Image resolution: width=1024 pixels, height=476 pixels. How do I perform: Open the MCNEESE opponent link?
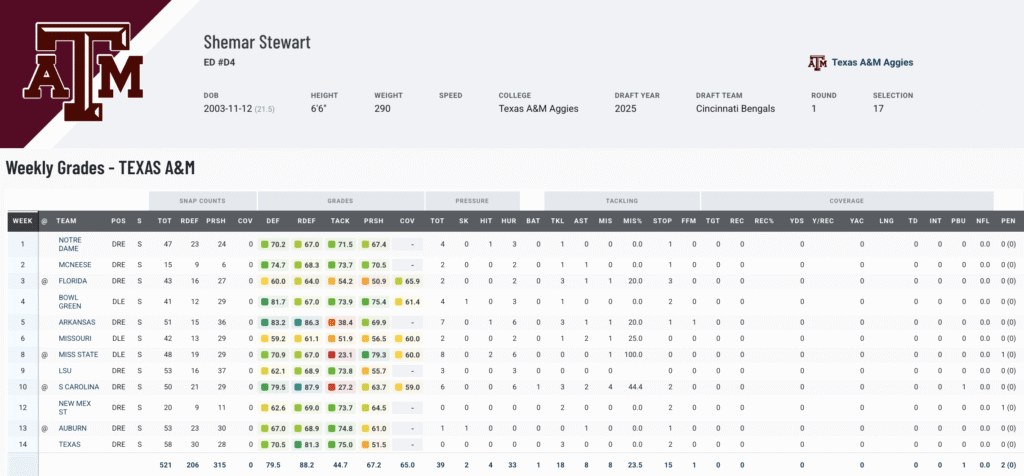pos(74,265)
